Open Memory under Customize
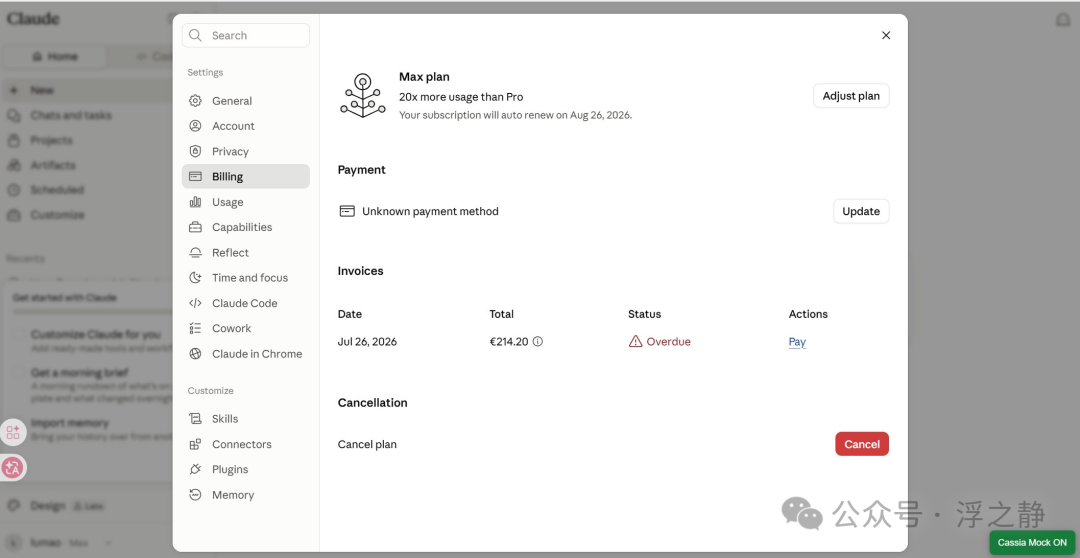 point(246,495)
